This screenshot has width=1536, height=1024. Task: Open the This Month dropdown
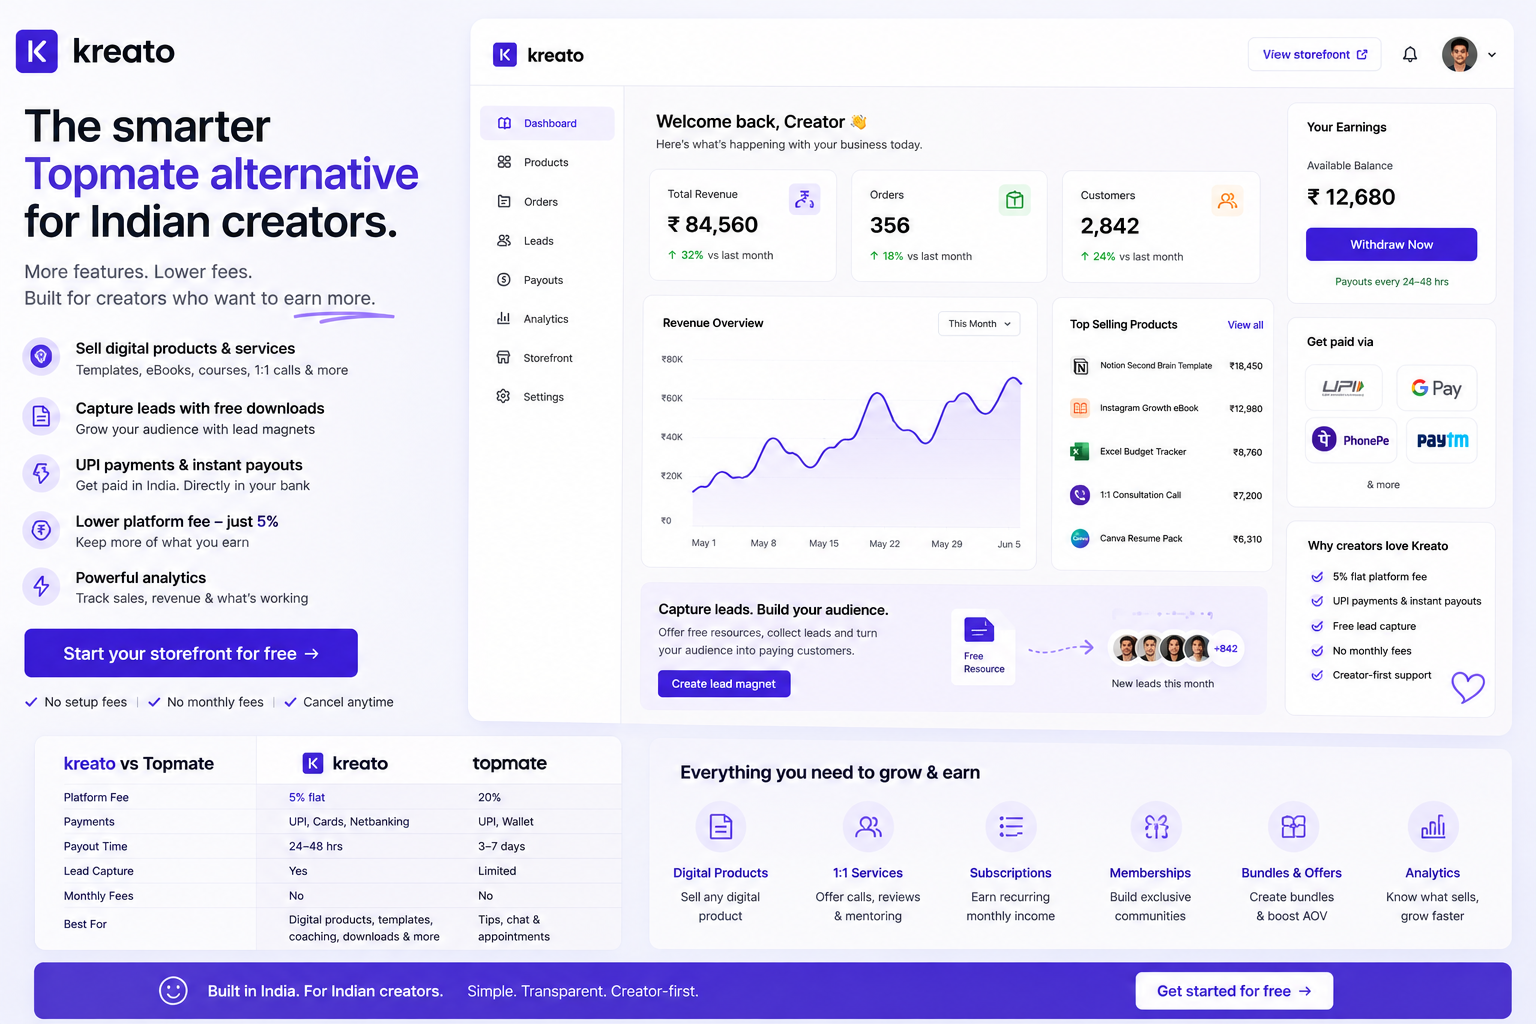(x=979, y=324)
